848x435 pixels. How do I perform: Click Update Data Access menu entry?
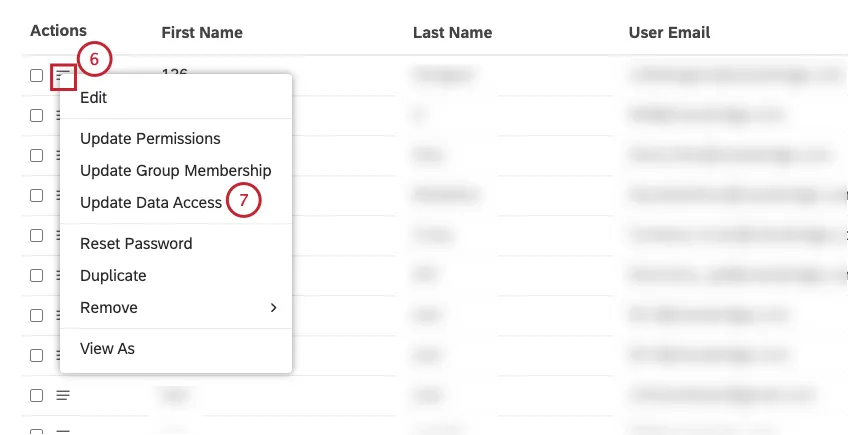coord(151,203)
